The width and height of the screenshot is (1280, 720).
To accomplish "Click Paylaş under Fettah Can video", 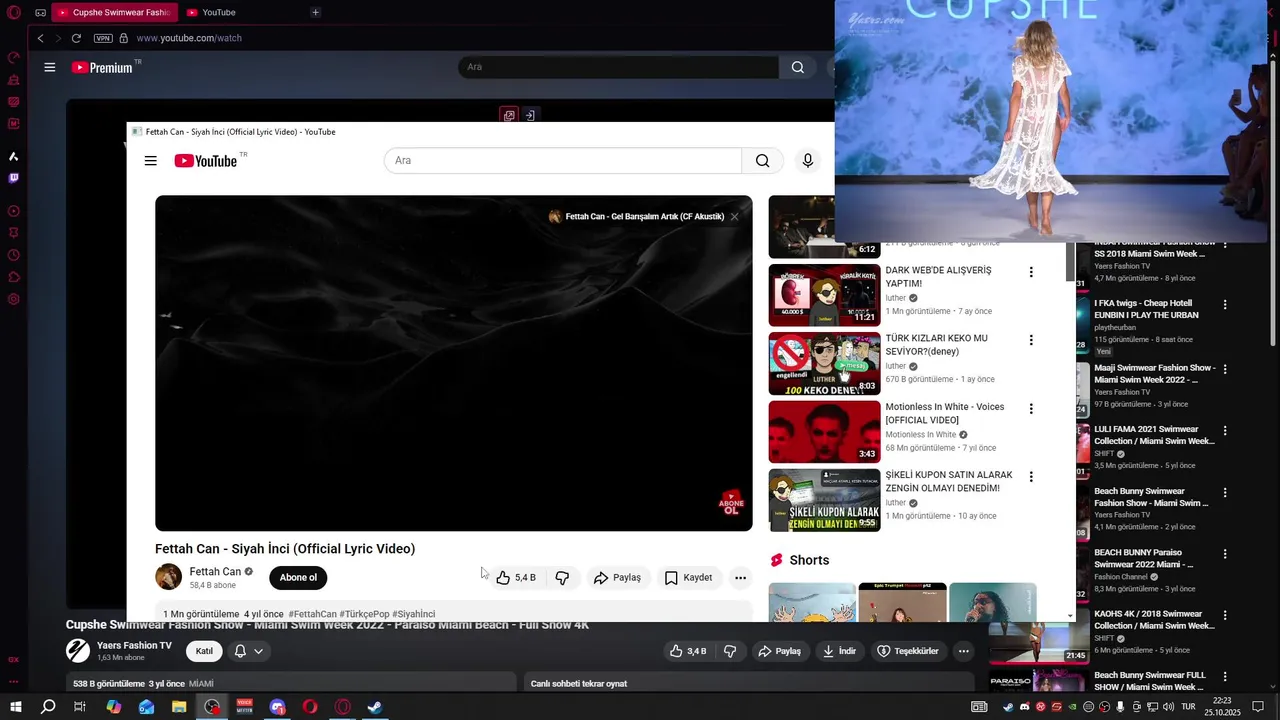I will [617, 577].
